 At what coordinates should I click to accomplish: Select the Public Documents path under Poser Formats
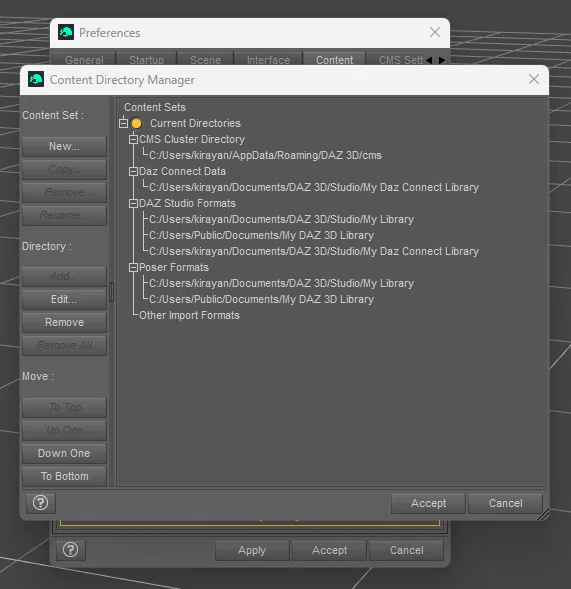pos(261,299)
